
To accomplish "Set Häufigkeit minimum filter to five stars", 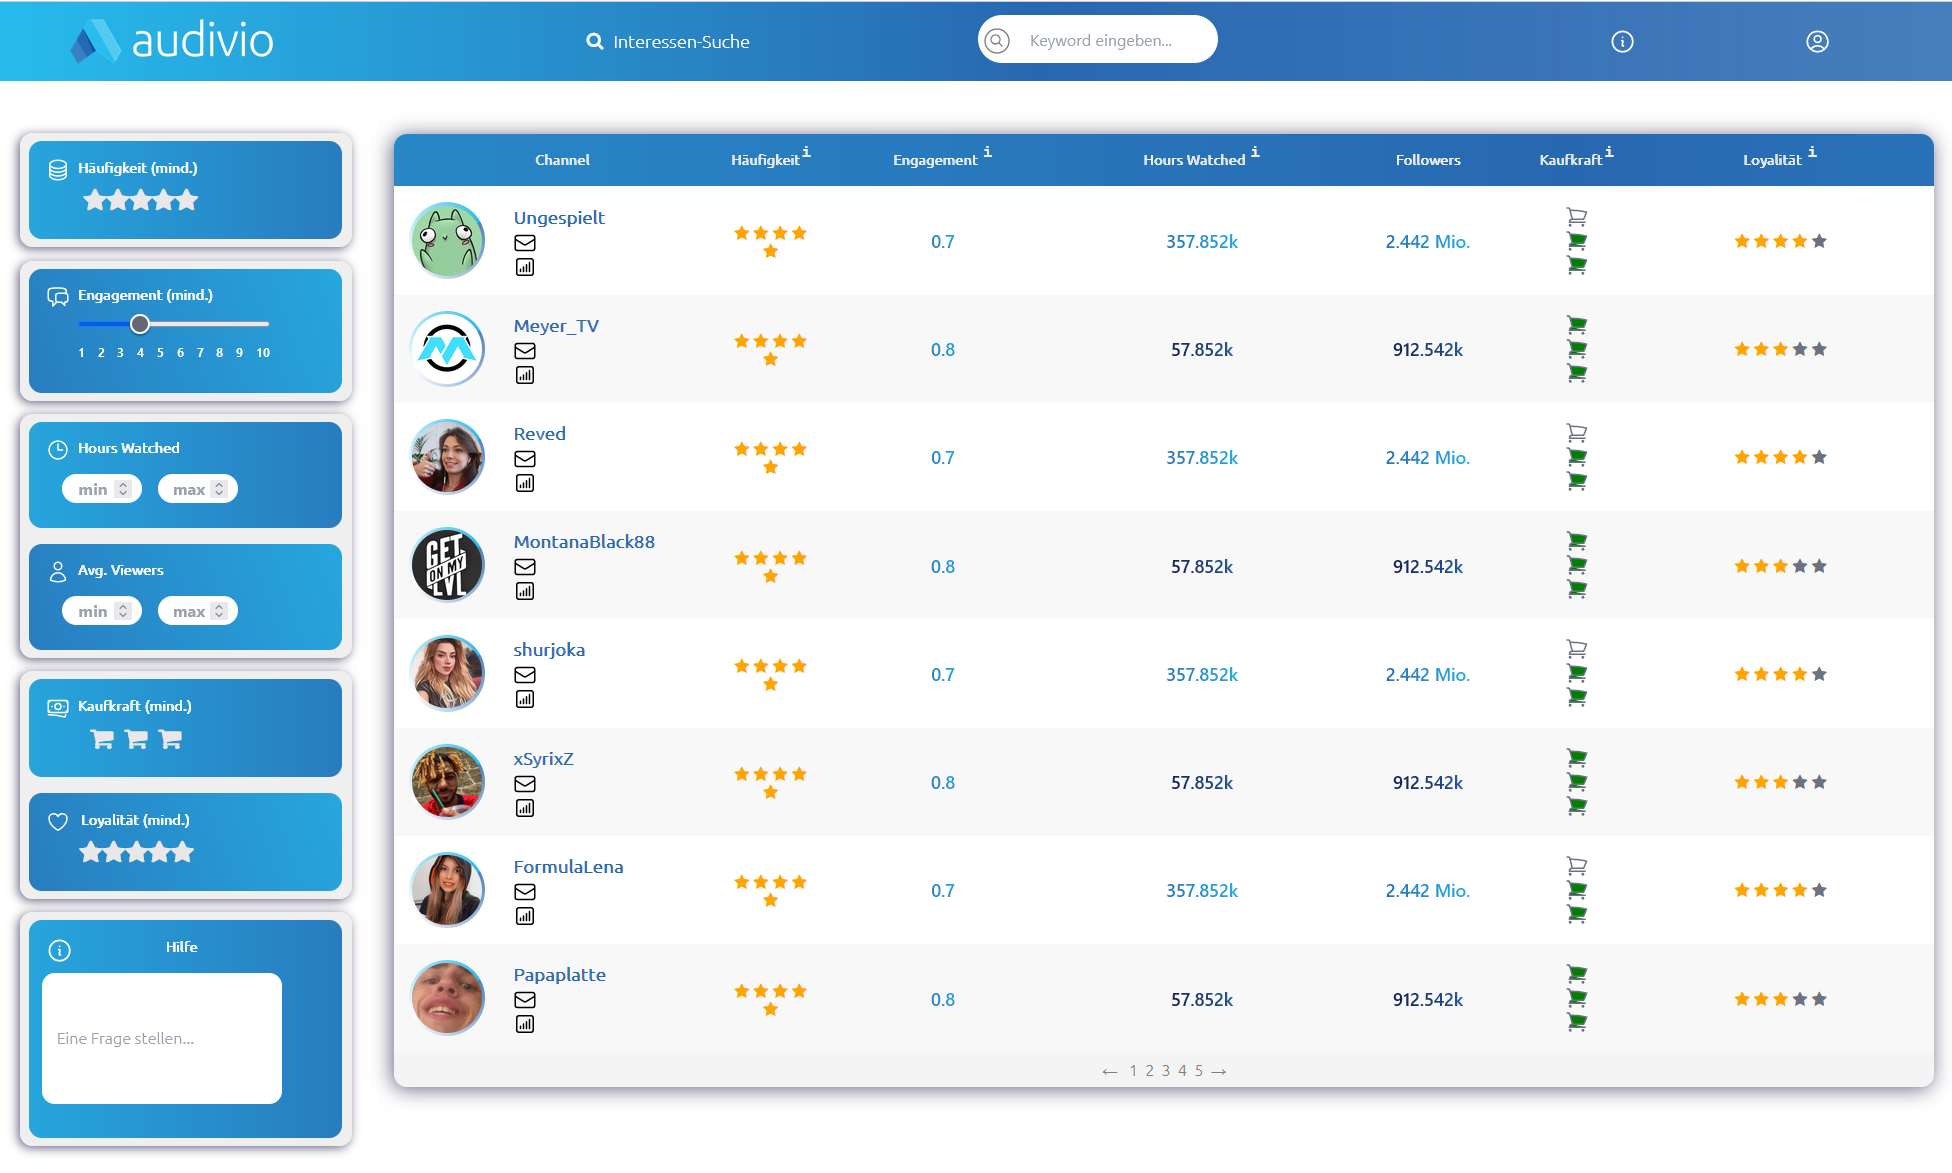I will (x=188, y=201).
